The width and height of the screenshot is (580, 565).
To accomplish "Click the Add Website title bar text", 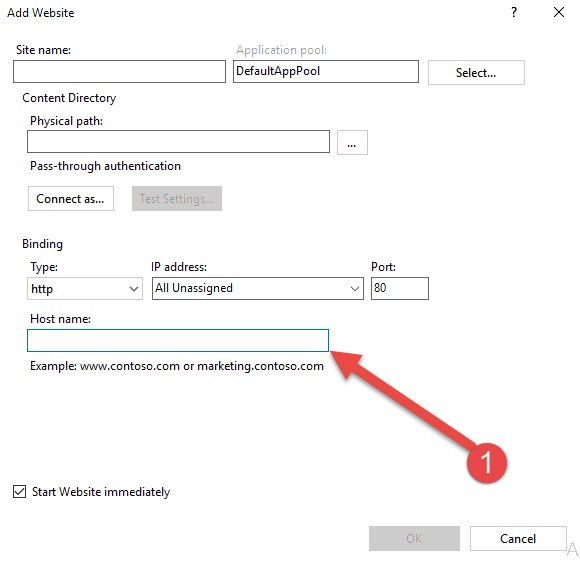I will click(41, 13).
